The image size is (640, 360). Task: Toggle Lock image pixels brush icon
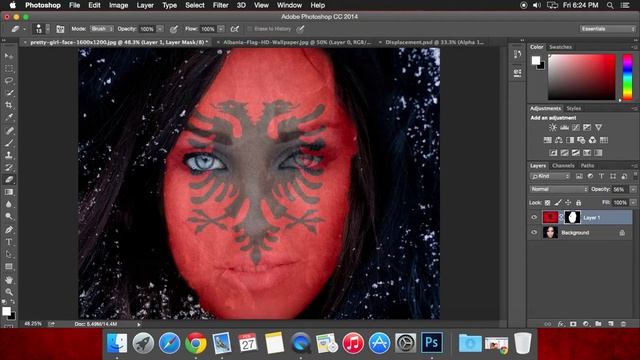pos(558,202)
